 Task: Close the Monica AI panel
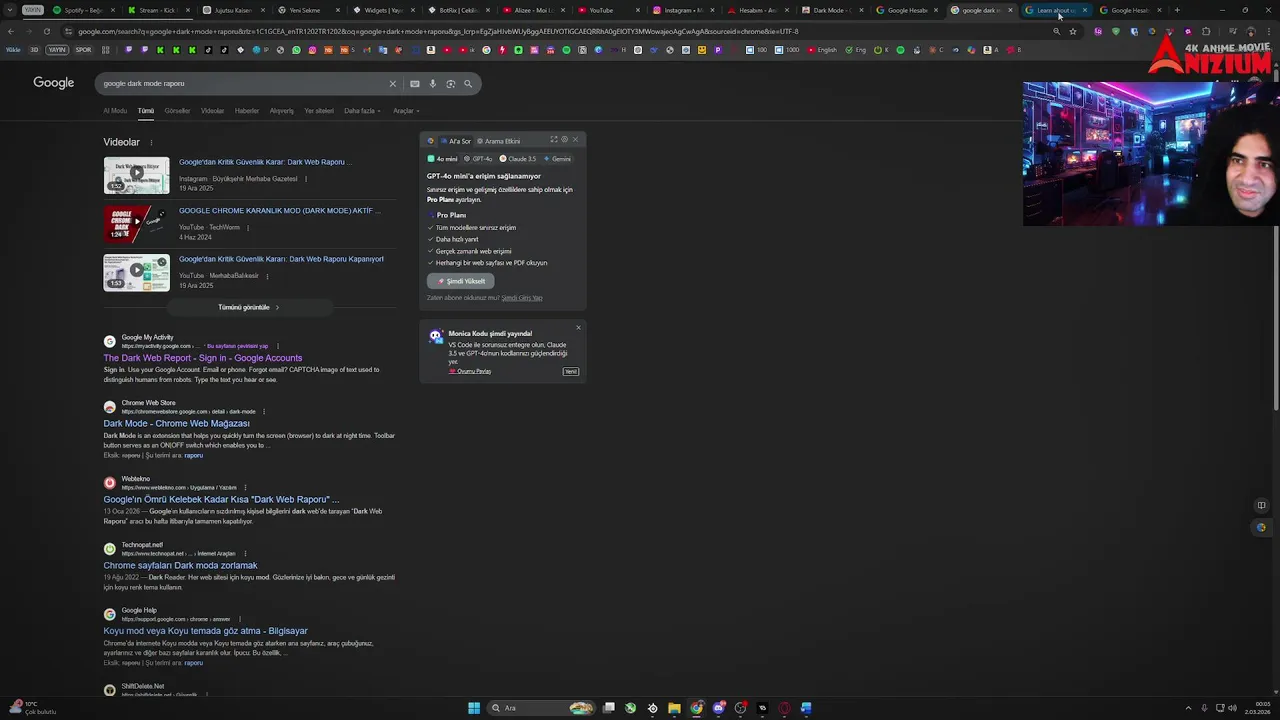point(575,140)
